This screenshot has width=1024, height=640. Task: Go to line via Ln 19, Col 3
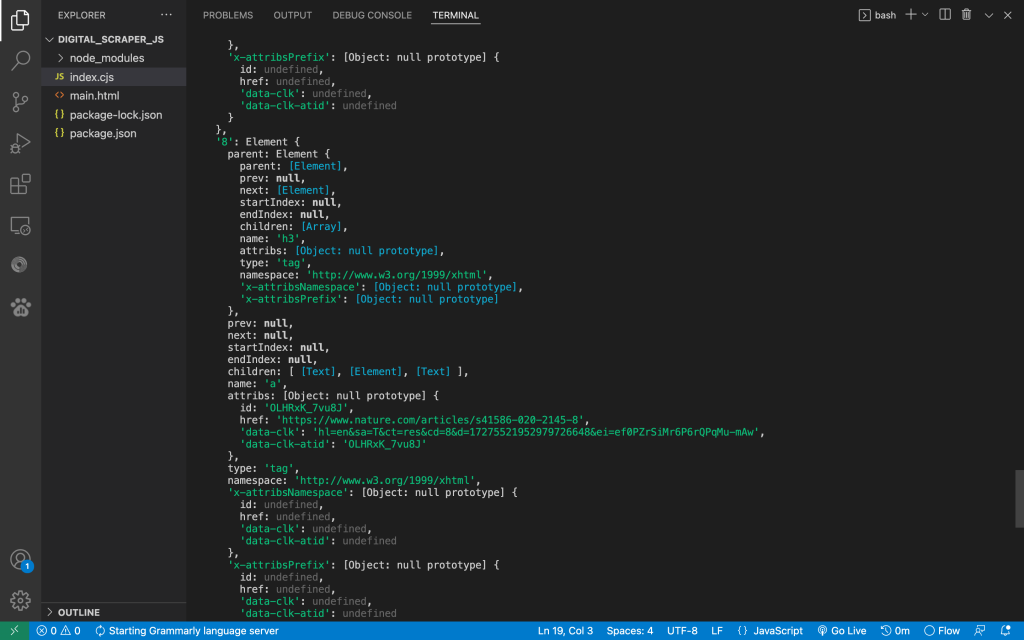click(x=565, y=631)
